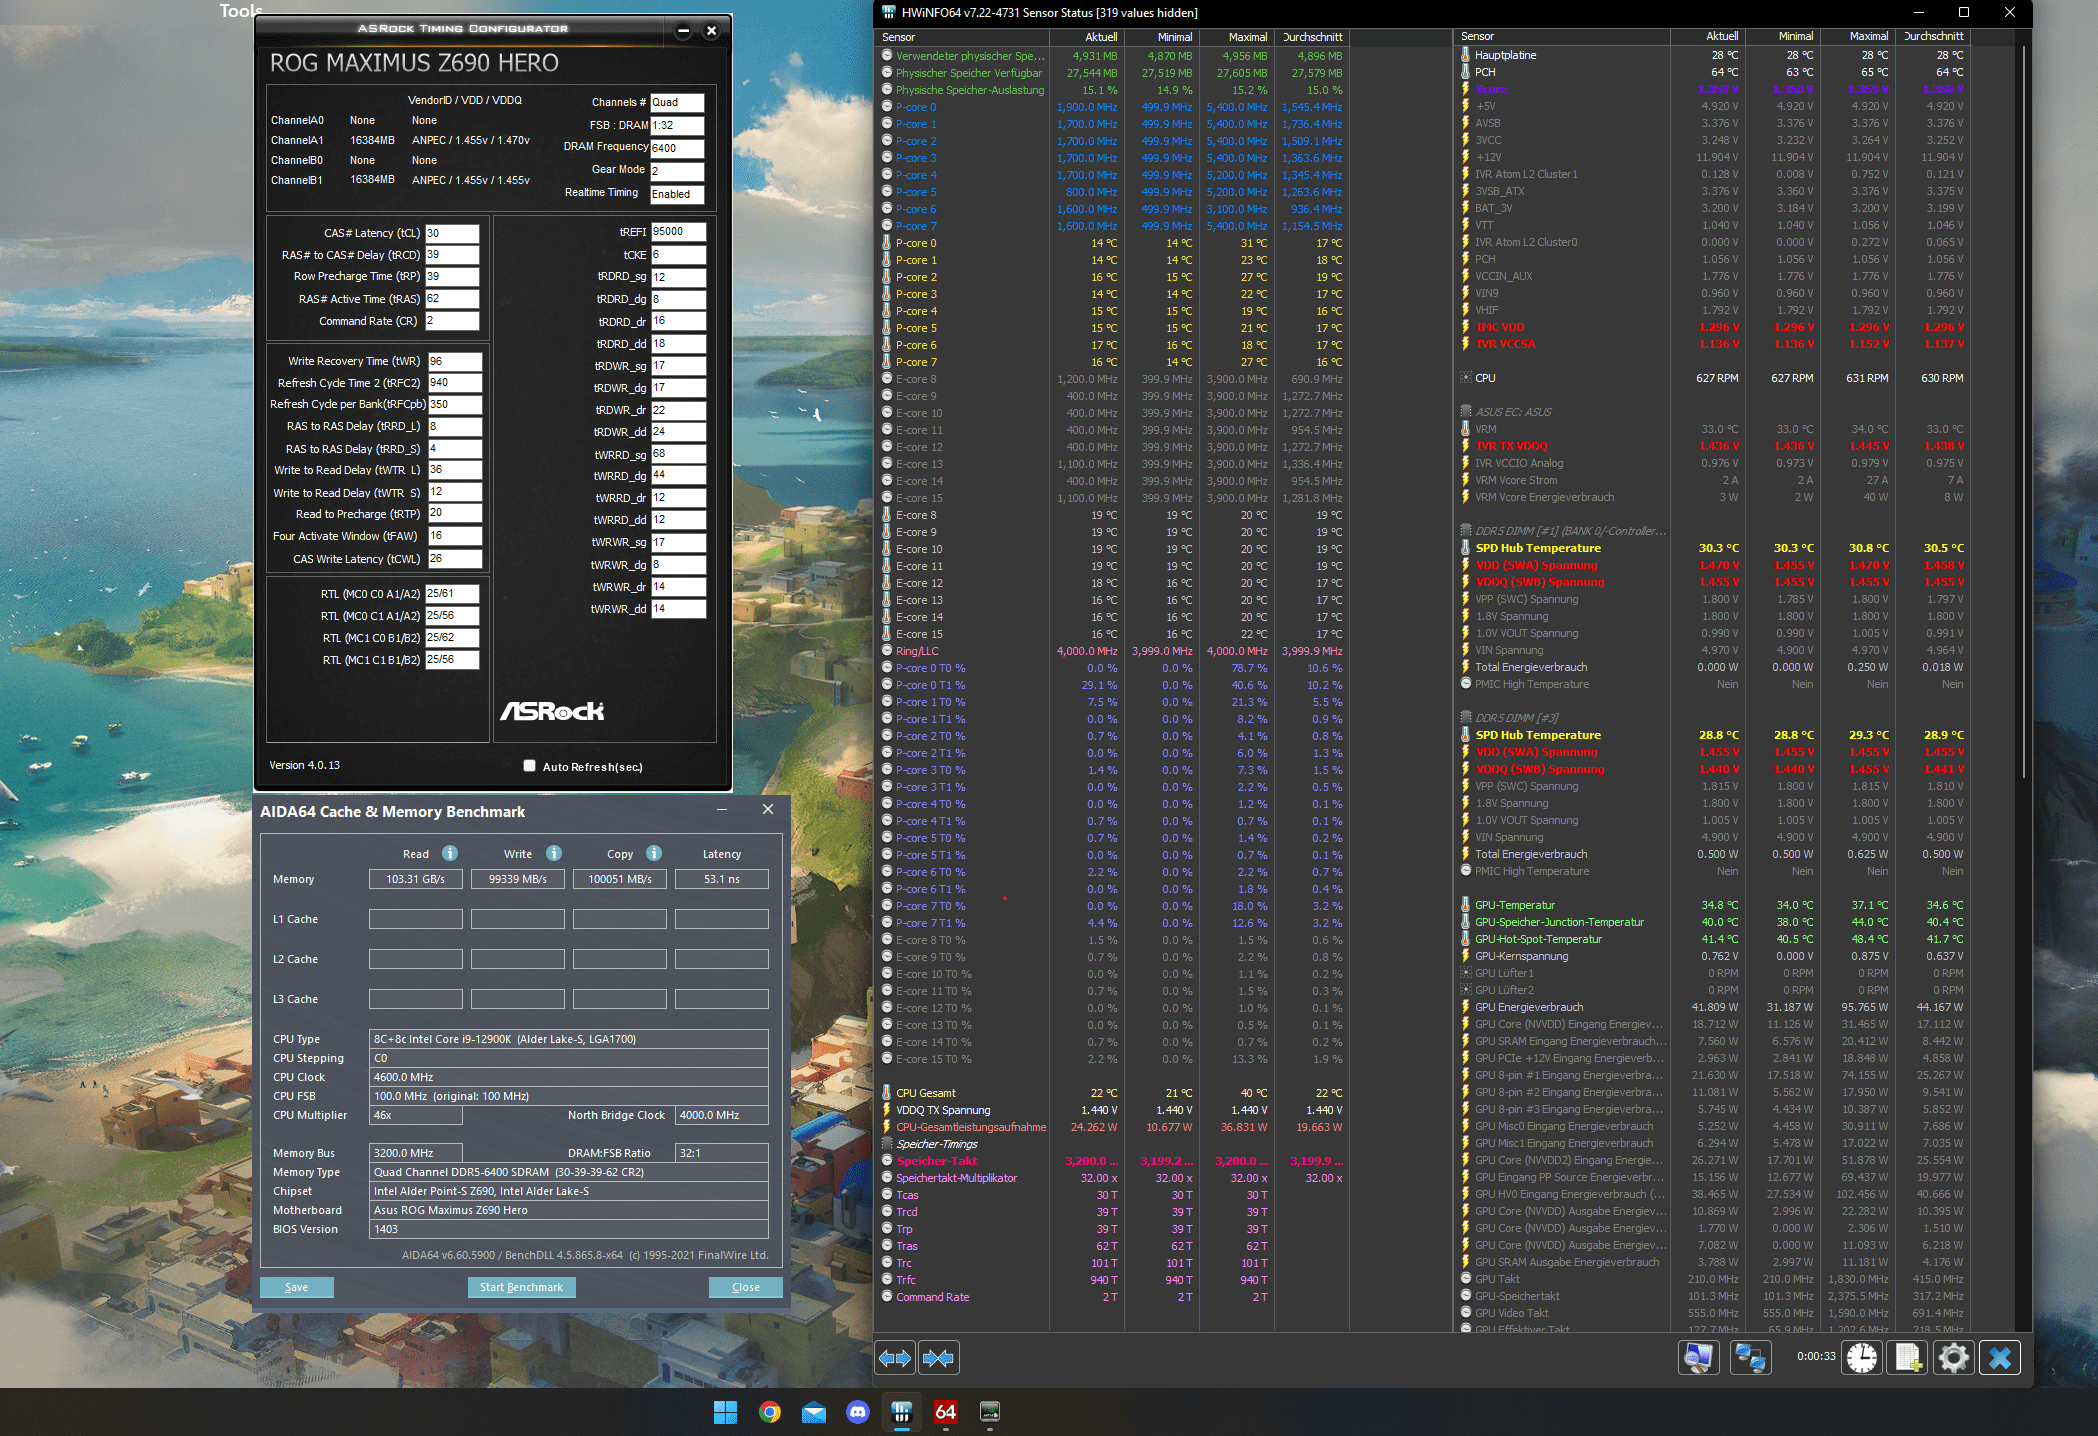The width and height of the screenshot is (2098, 1436).
Task: Collapse DDR5 DIMM [#1] sensor group
Action: coord(1465,531)
